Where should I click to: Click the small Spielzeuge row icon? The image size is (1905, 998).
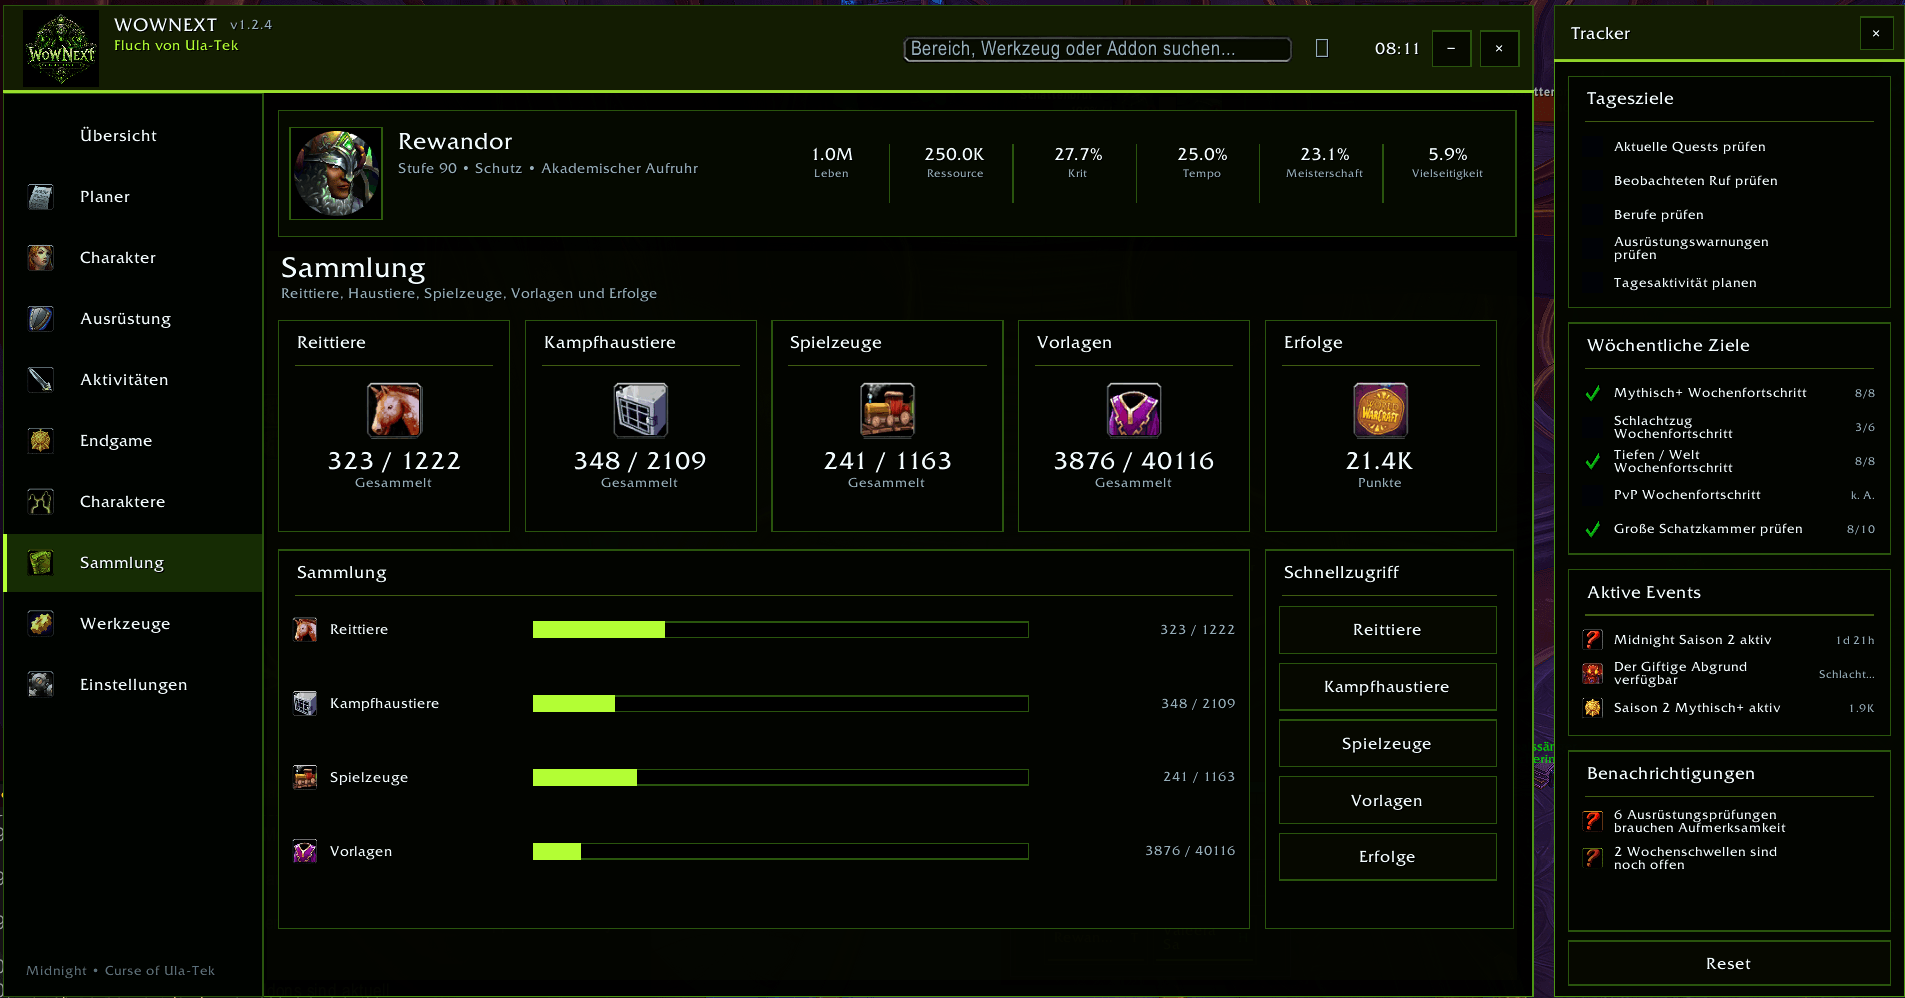coord(305,777)
